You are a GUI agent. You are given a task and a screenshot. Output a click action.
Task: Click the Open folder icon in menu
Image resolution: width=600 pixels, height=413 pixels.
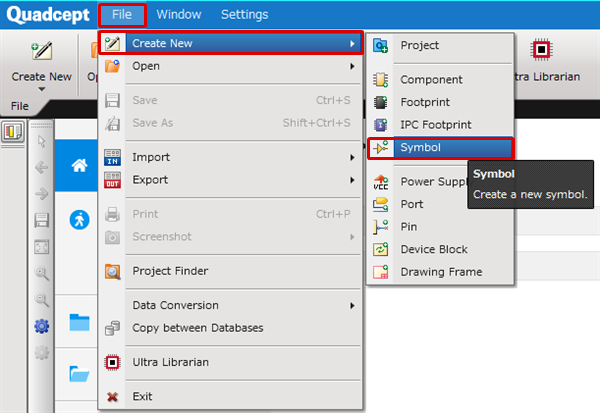click(112, 66)
